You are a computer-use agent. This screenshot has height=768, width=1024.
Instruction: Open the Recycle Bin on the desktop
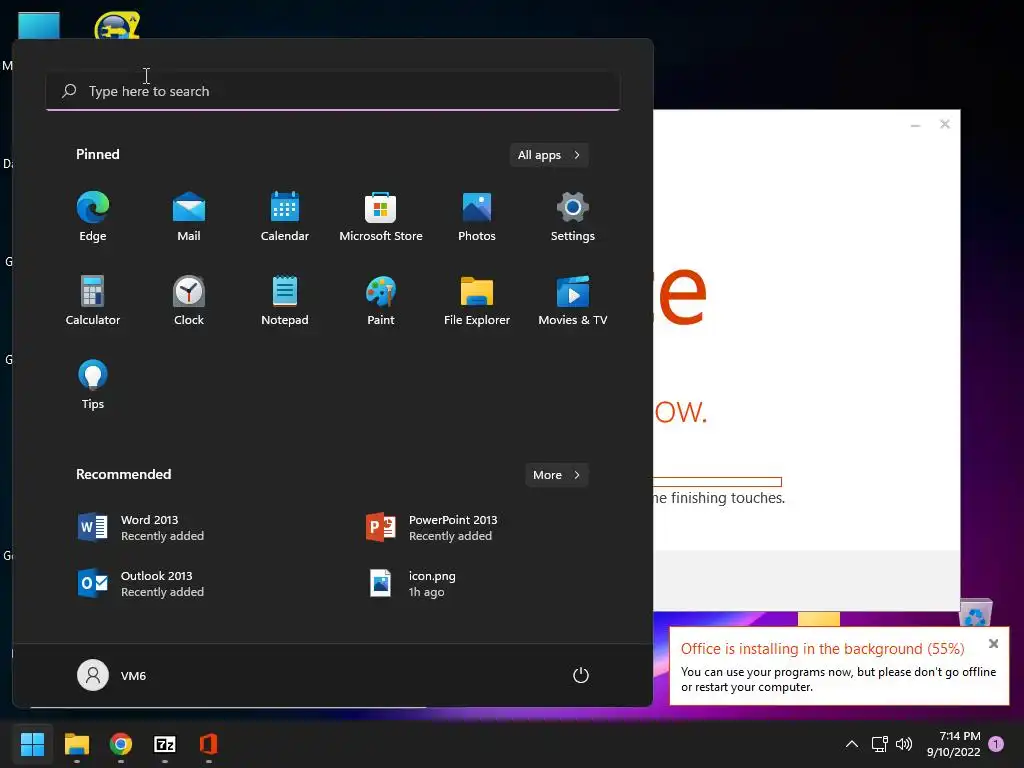click(976, 613)
